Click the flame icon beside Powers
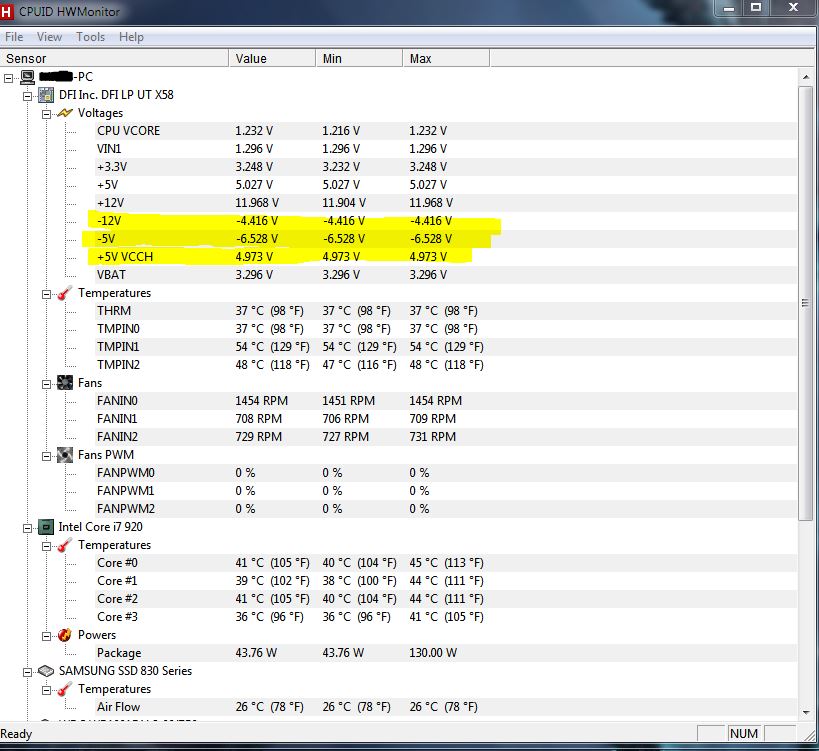The width and height of the screenshot is (819, 751). coord(65,635)
